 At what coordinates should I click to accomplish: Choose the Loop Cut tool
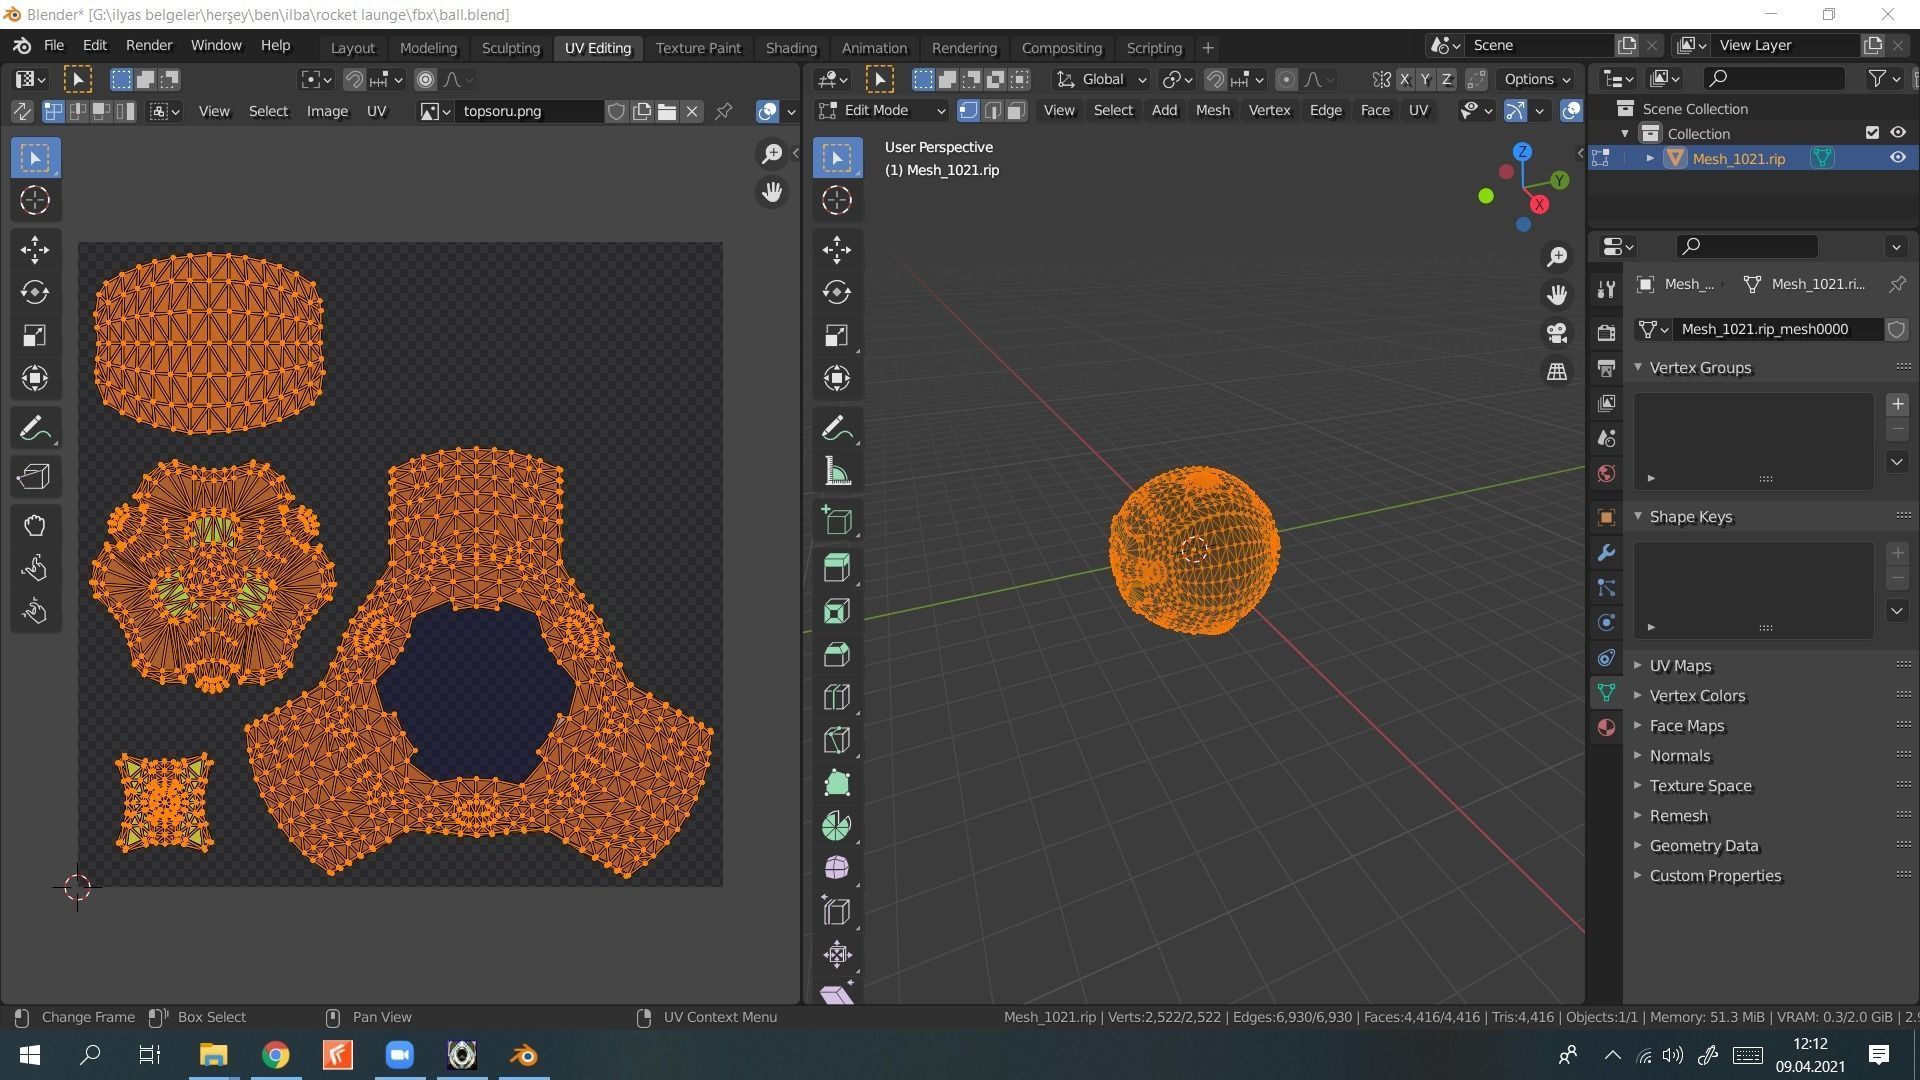[837, 697]
